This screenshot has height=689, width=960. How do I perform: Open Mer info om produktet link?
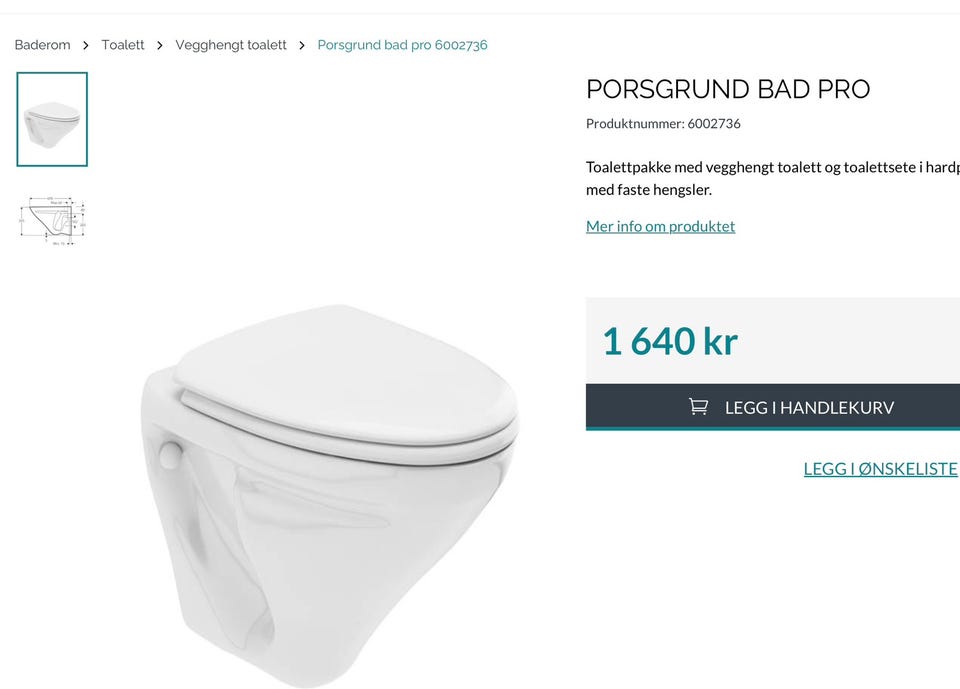(x=660, y=226)
